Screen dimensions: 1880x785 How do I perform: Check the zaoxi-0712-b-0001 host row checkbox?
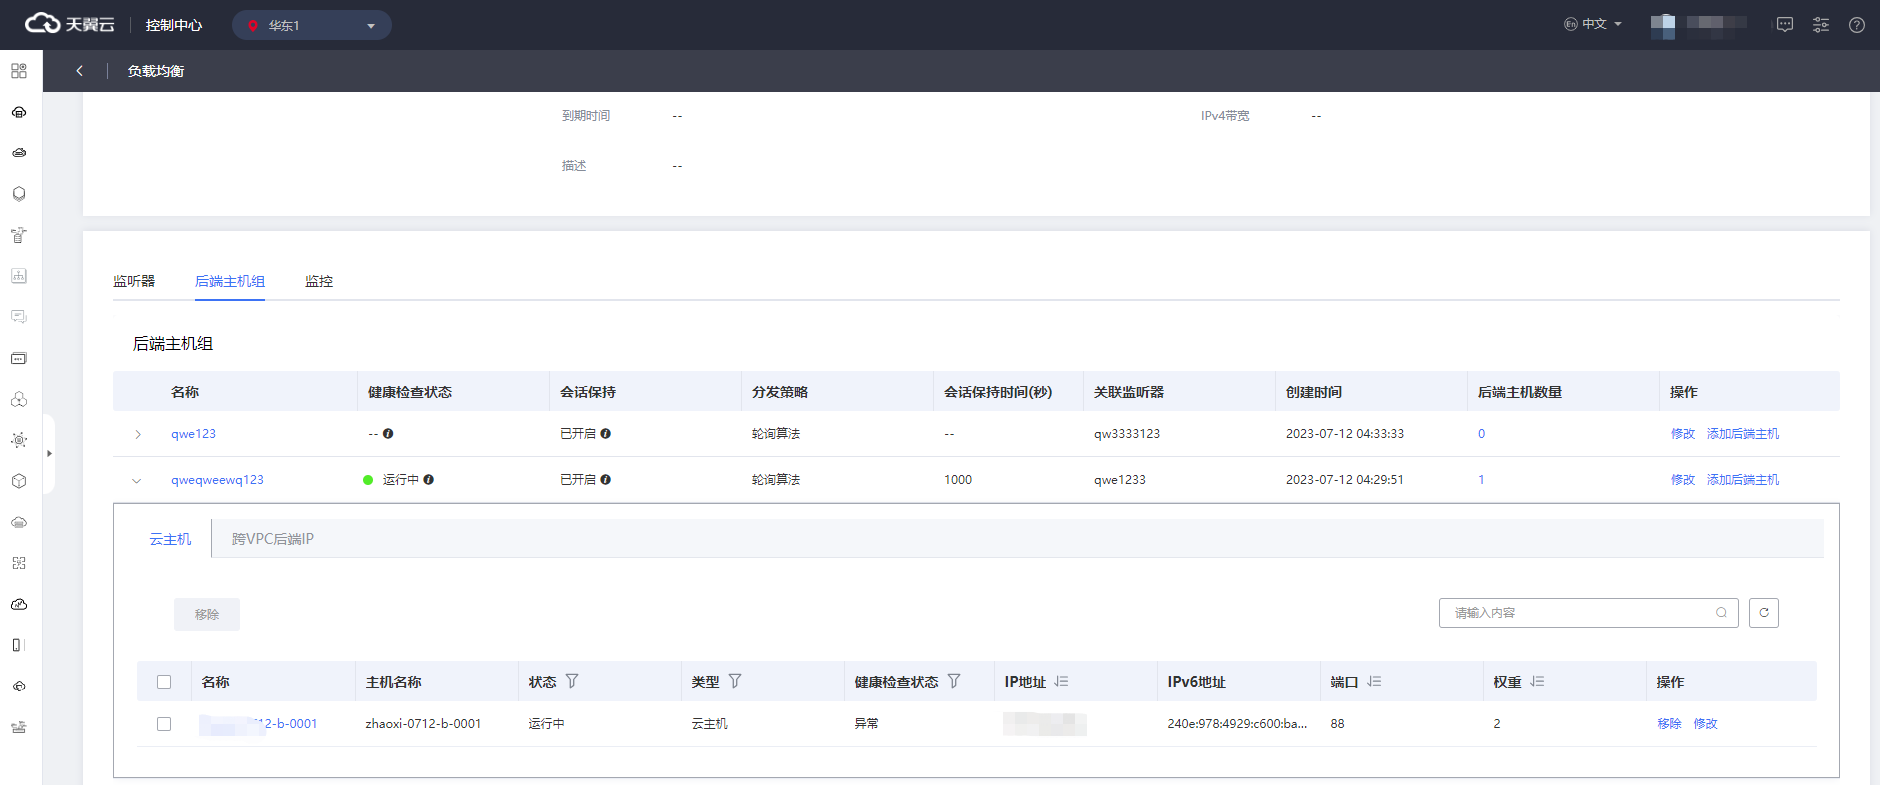tap(164, 724)
